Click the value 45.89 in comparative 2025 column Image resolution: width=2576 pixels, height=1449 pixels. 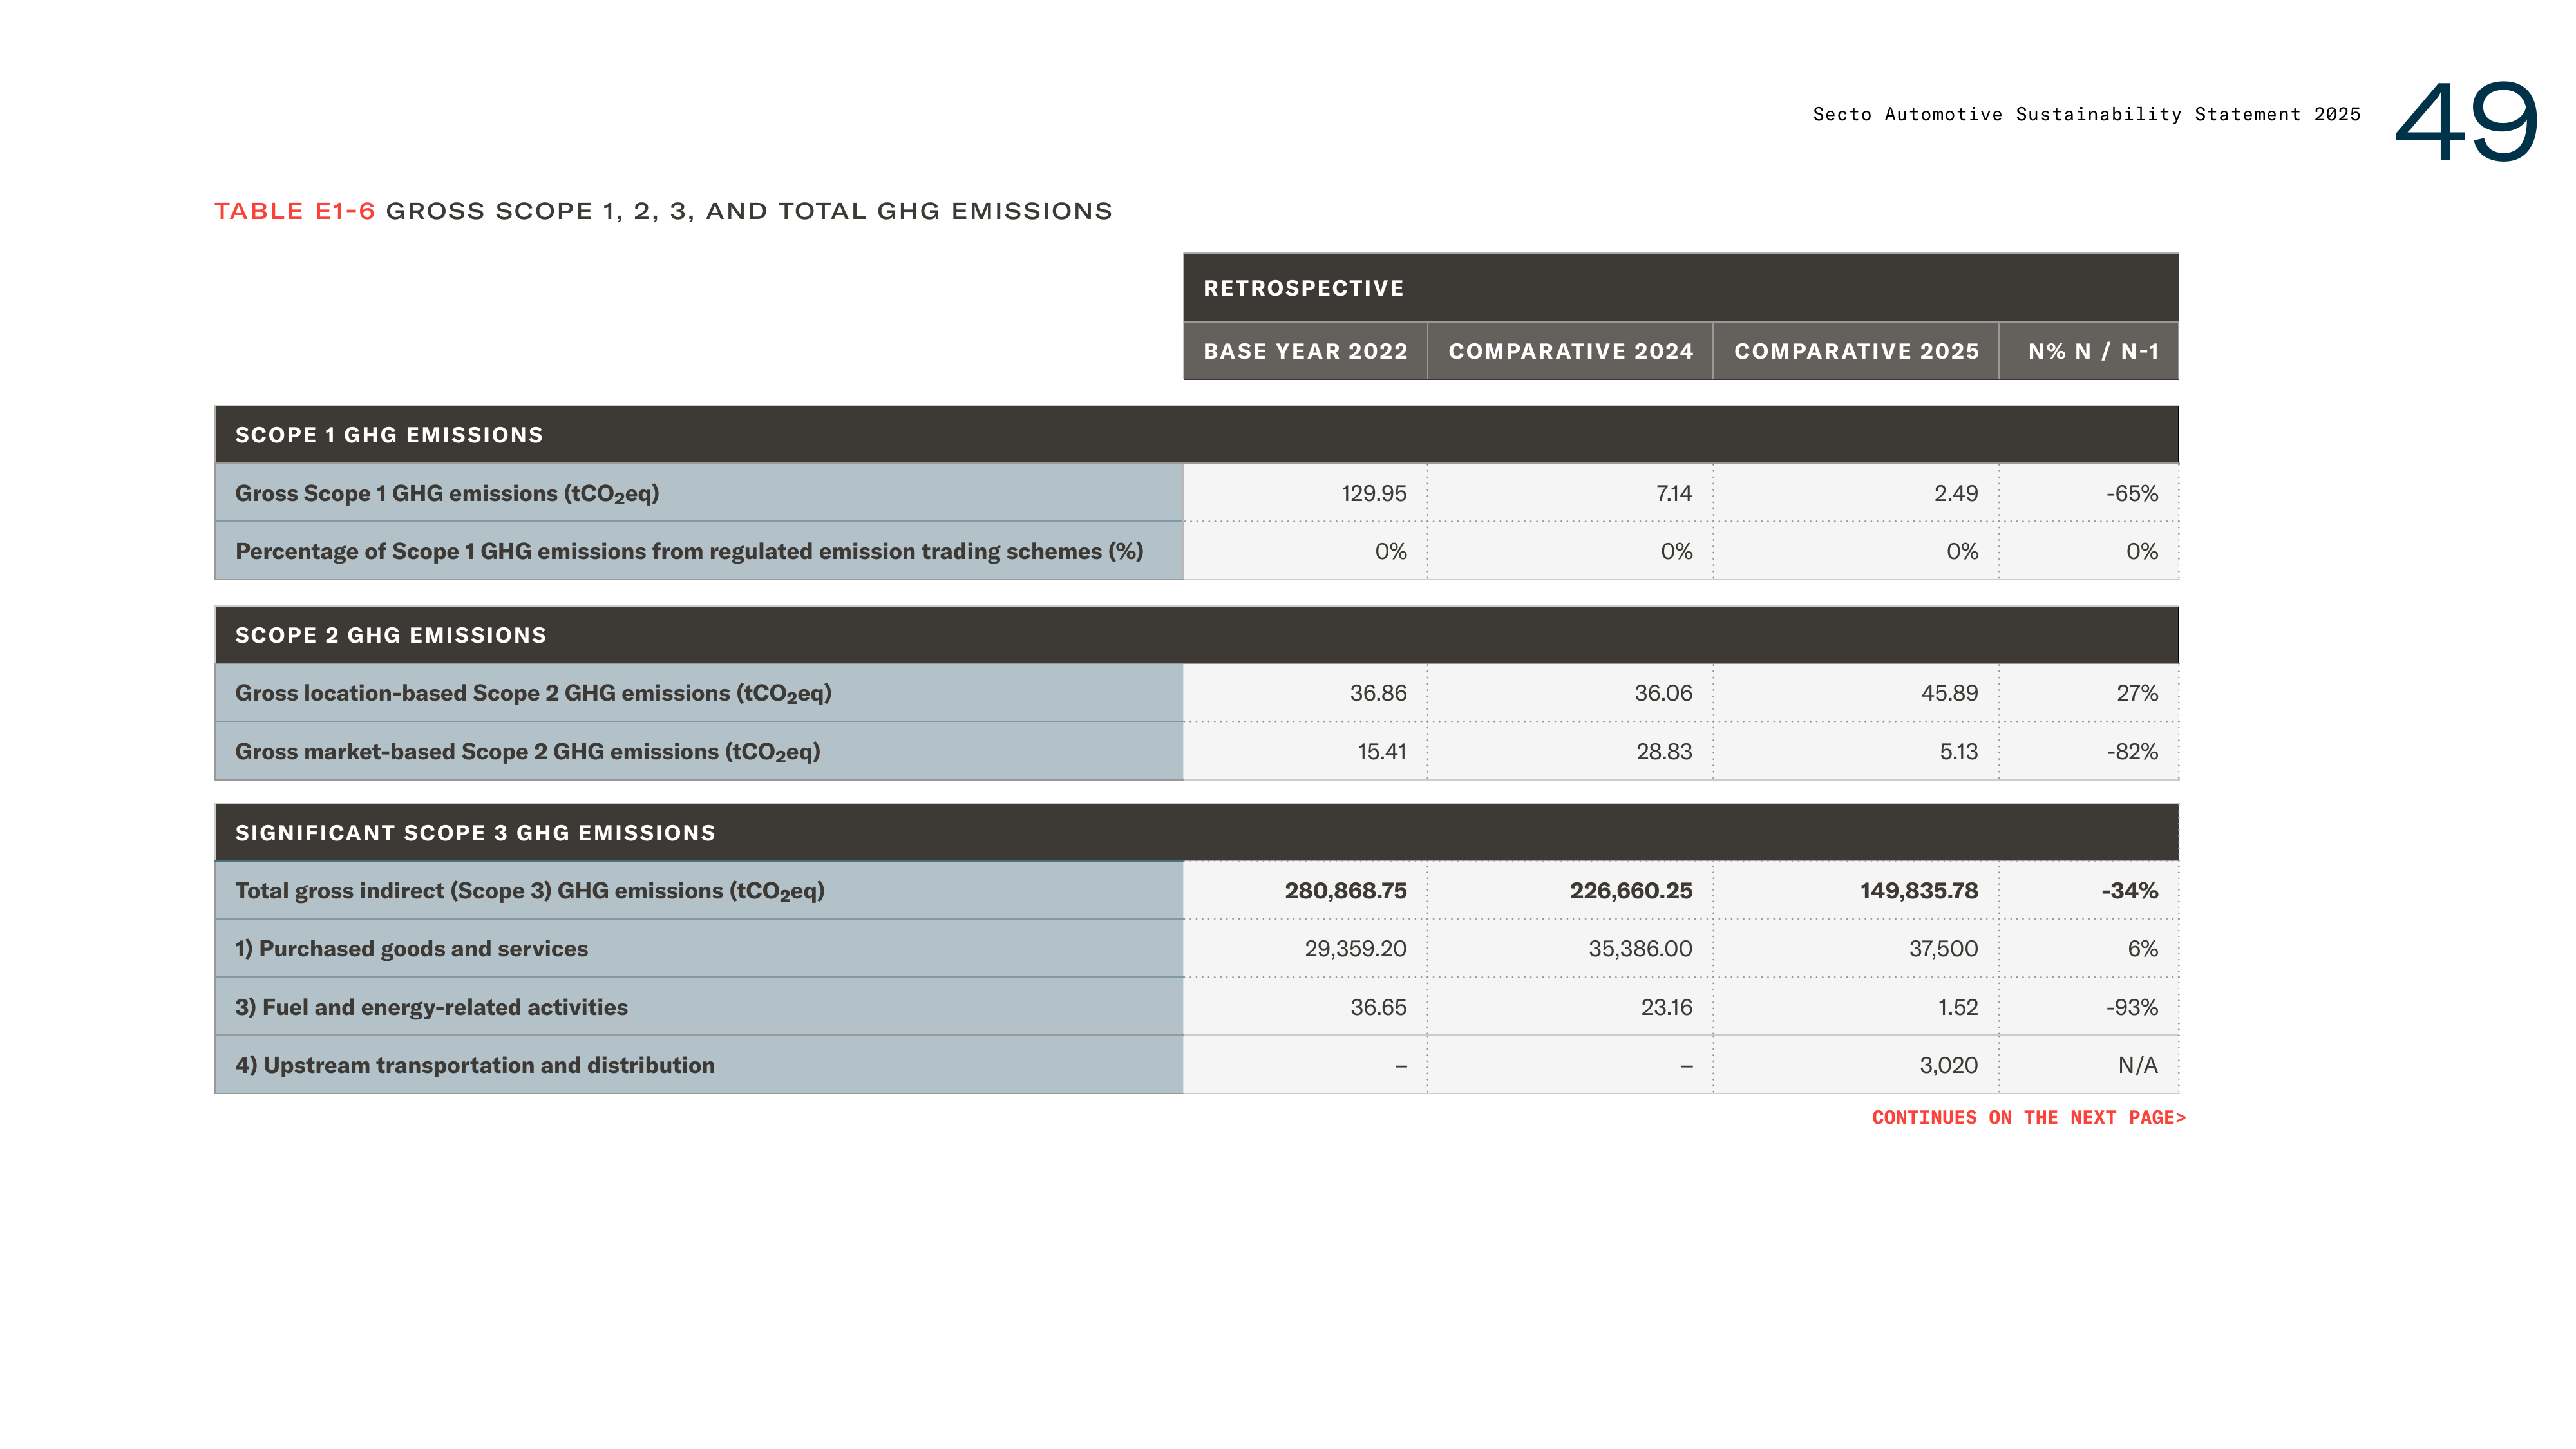coord(1949,693)
